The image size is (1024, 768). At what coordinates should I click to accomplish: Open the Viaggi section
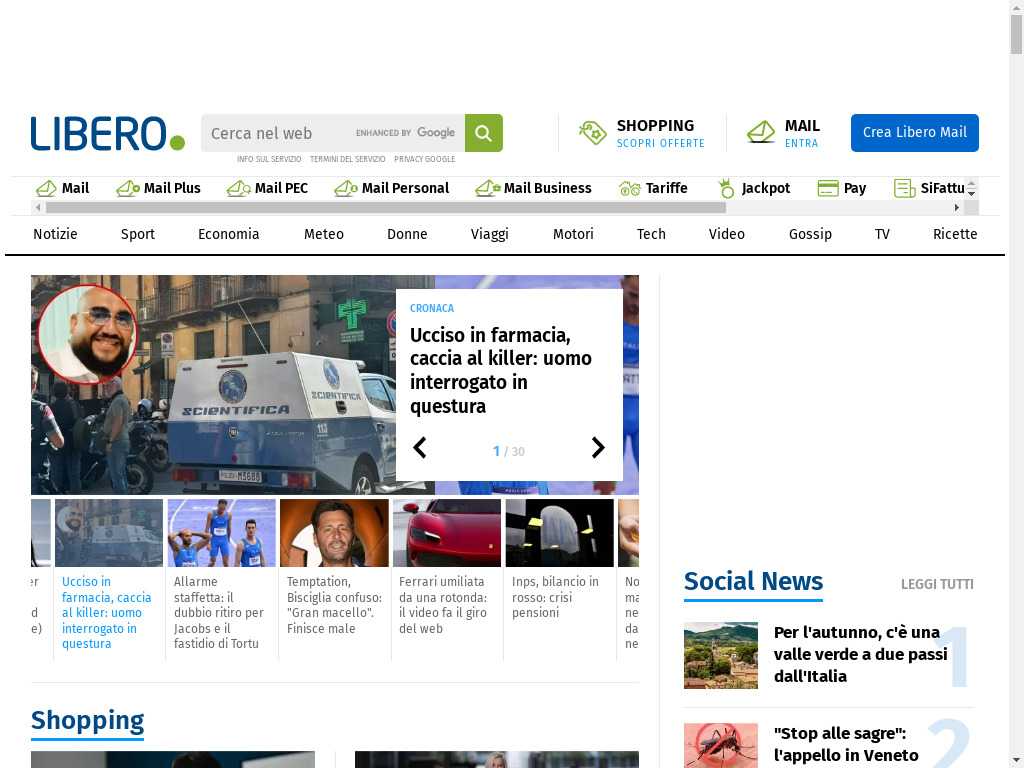click(x=490, y=234)
